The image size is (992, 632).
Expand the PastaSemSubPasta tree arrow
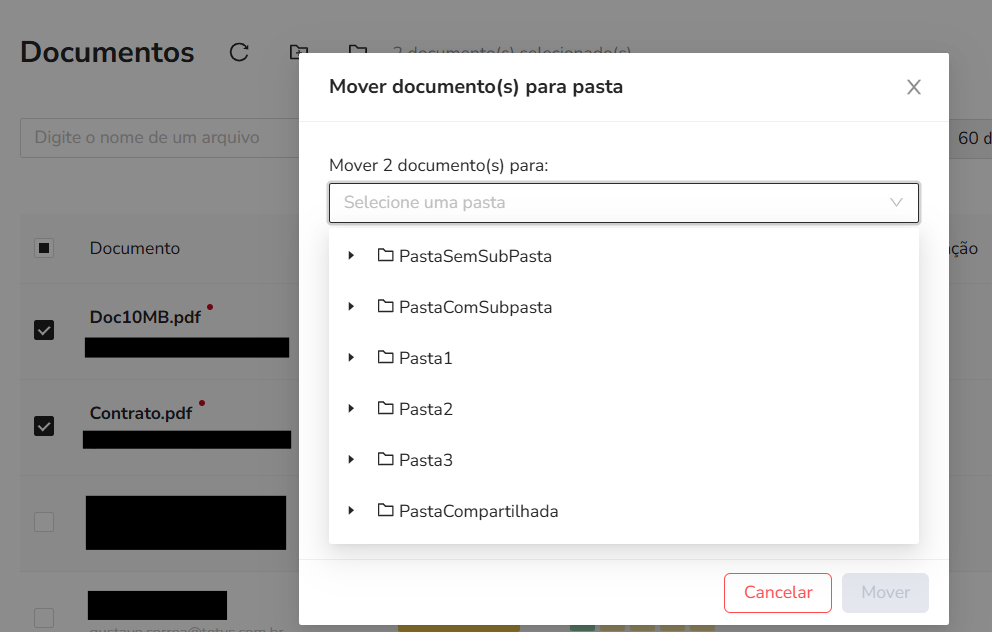click(351, 256)
